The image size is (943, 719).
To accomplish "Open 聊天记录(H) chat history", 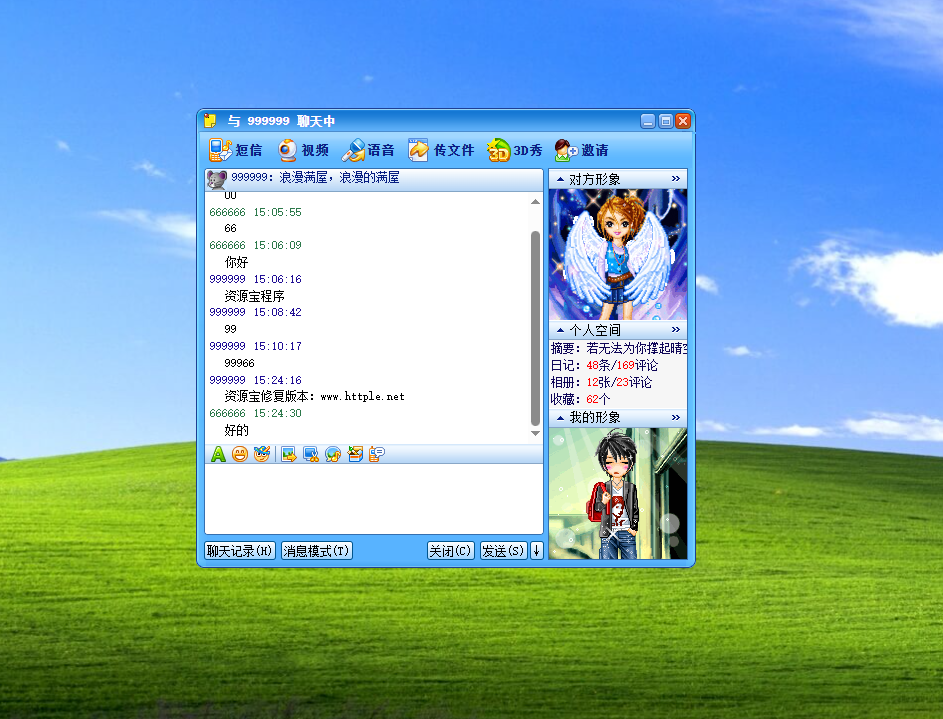I will pos(240,549).
